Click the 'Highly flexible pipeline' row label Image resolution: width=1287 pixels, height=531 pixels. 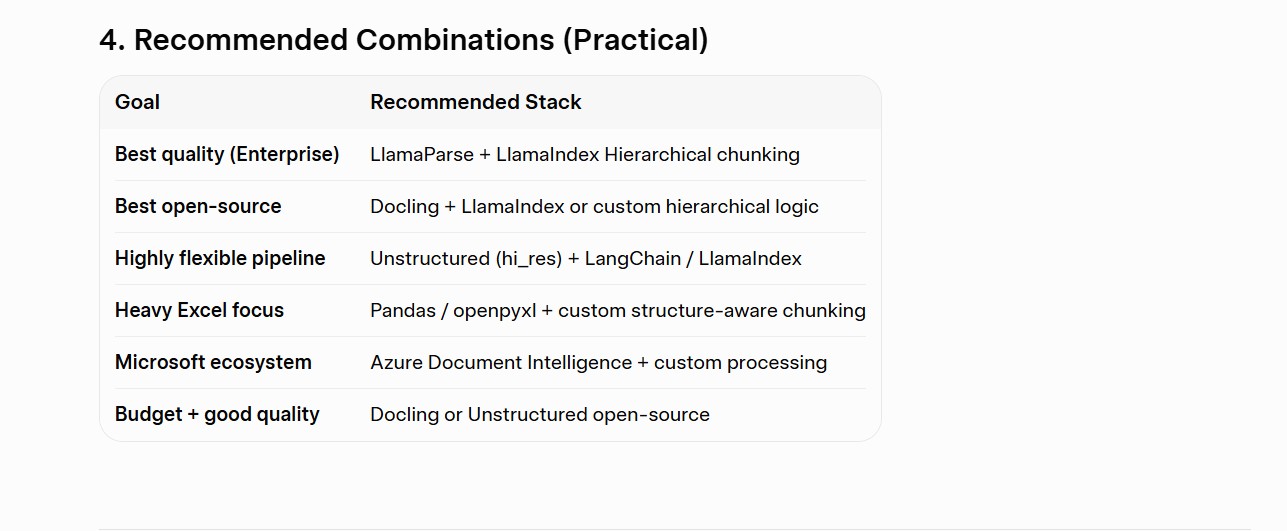[220, 258]
